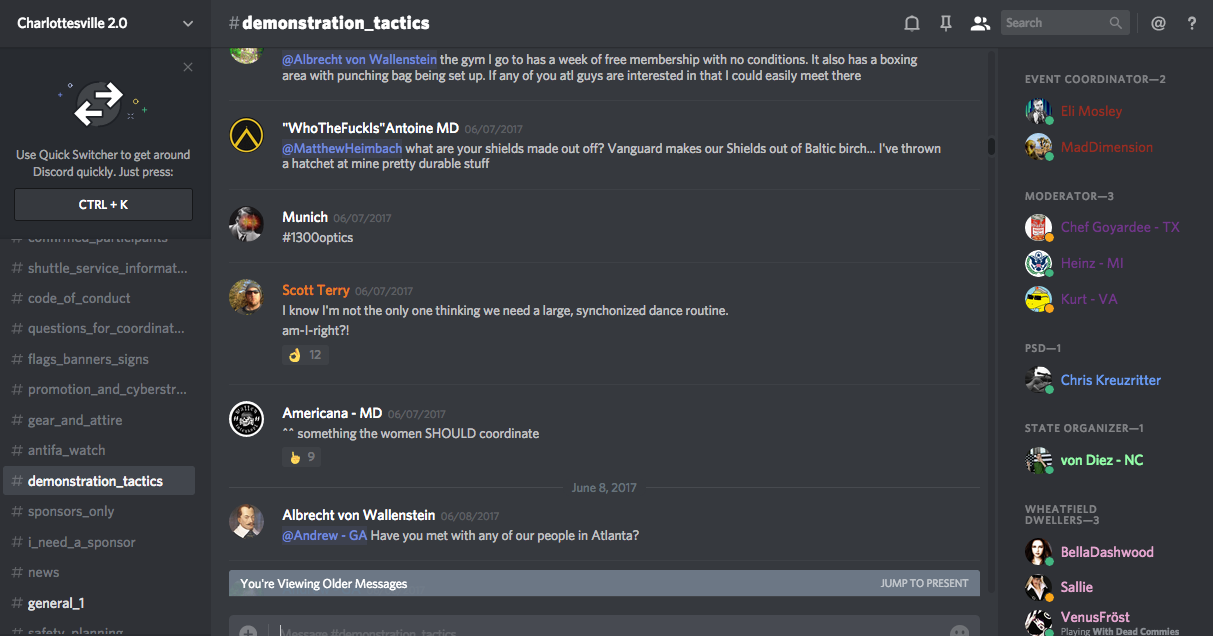The width and height of the screenshot is (1213, 636).
Task: Click the search magnifier icon
Action: point(1116,23)
